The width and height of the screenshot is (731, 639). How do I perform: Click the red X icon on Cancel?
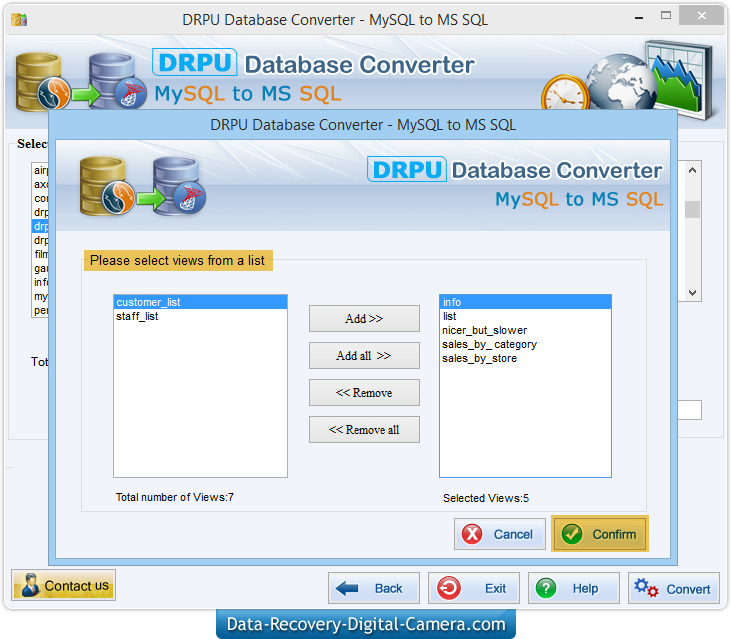(472, 534)
